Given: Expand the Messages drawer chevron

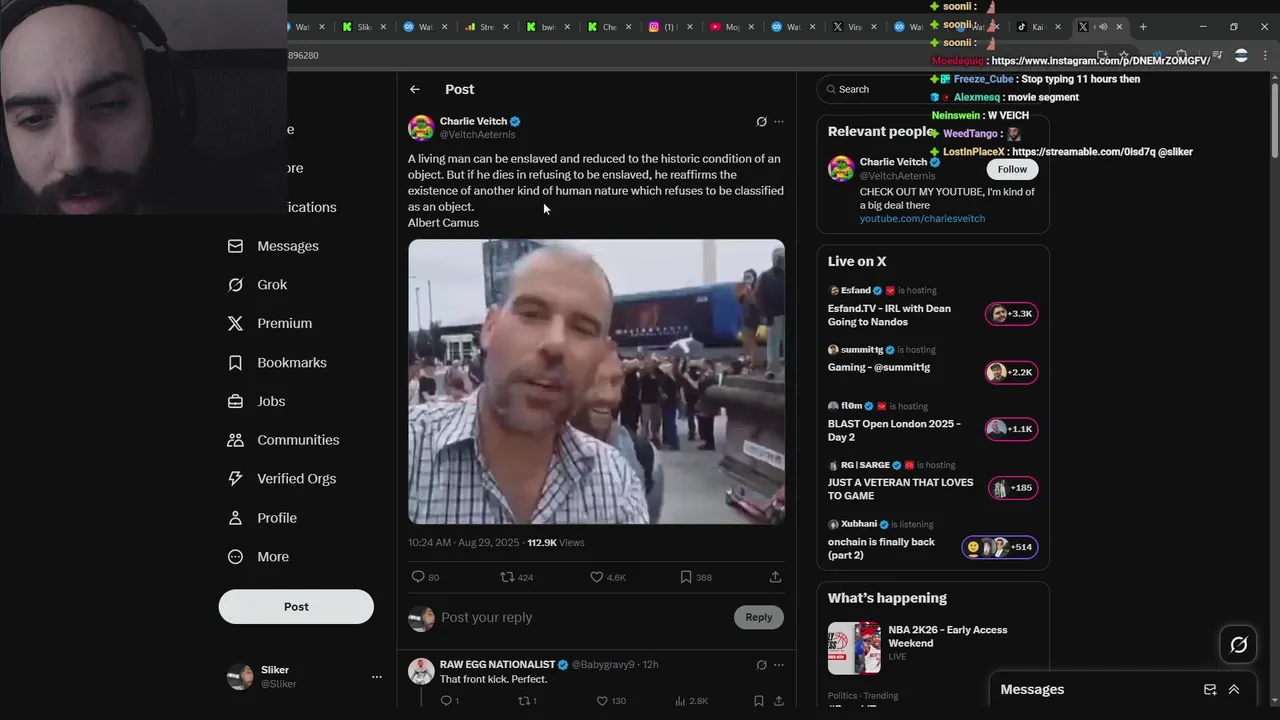Looking at the screenshot, I should coord(1234,689).
